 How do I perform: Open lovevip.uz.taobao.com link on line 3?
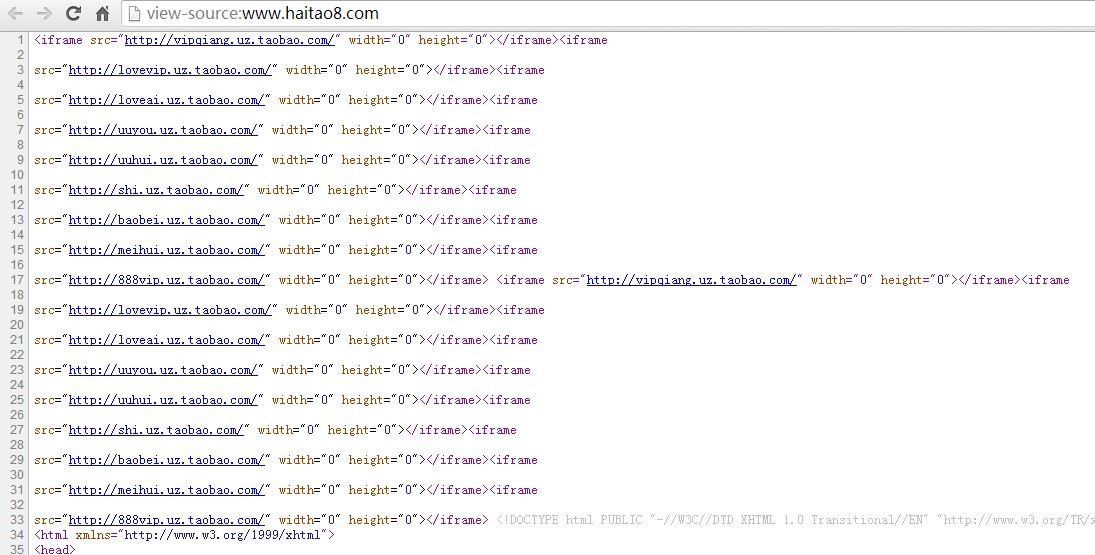click(x=170, y=71)
